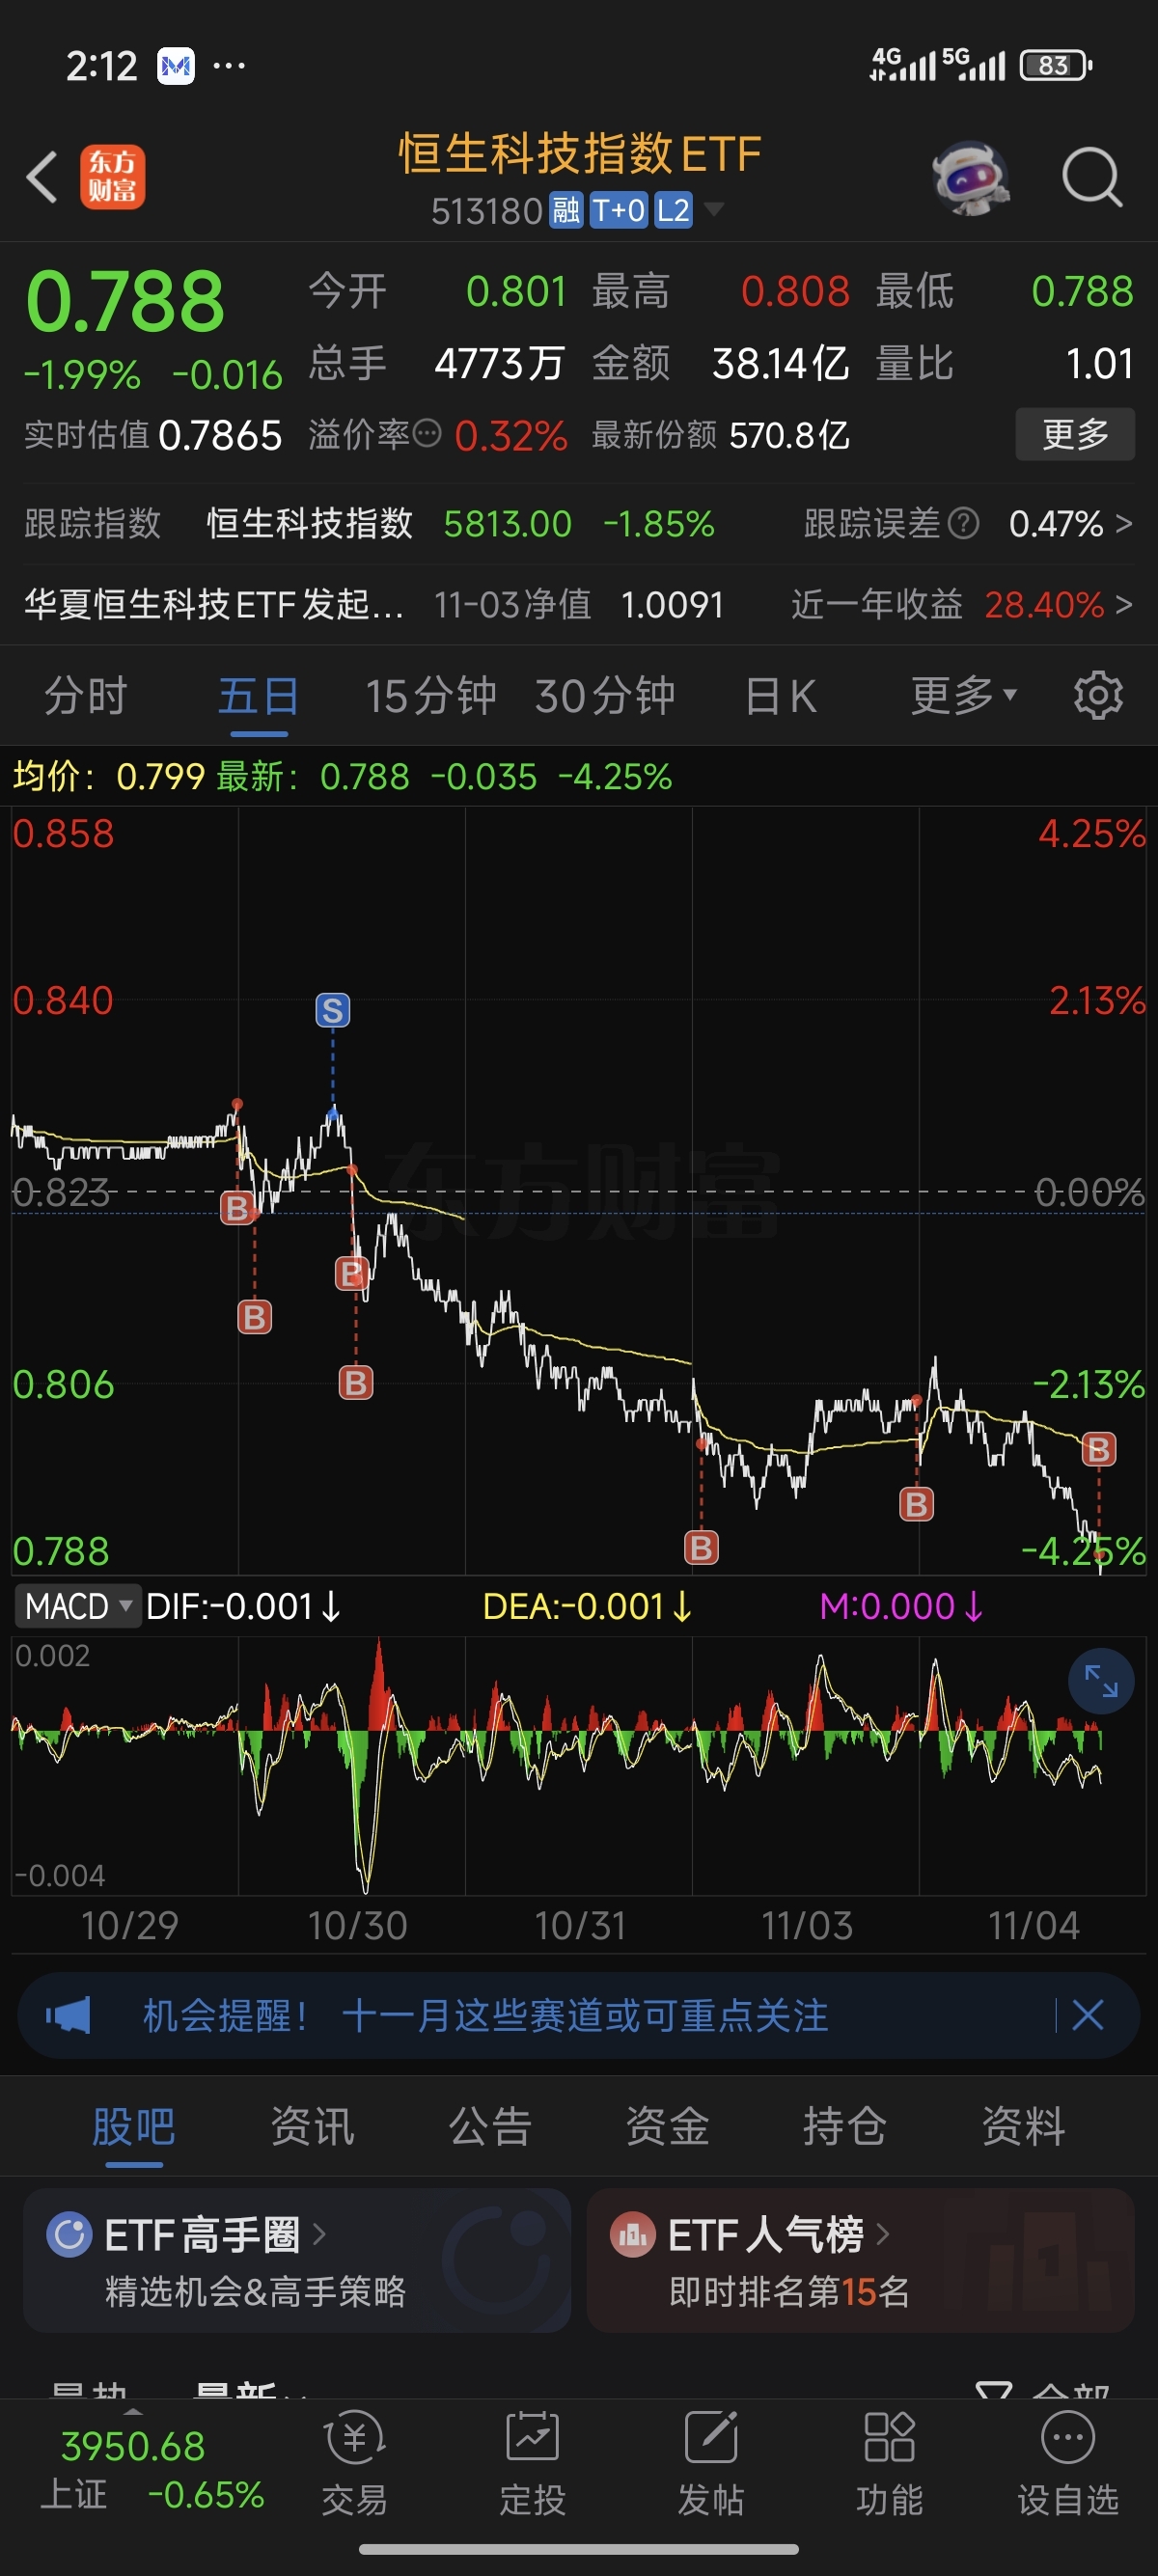Screen dimensions: 1158x2576
Task: Switch to 30分钟 chart tab
Action: 604,695
